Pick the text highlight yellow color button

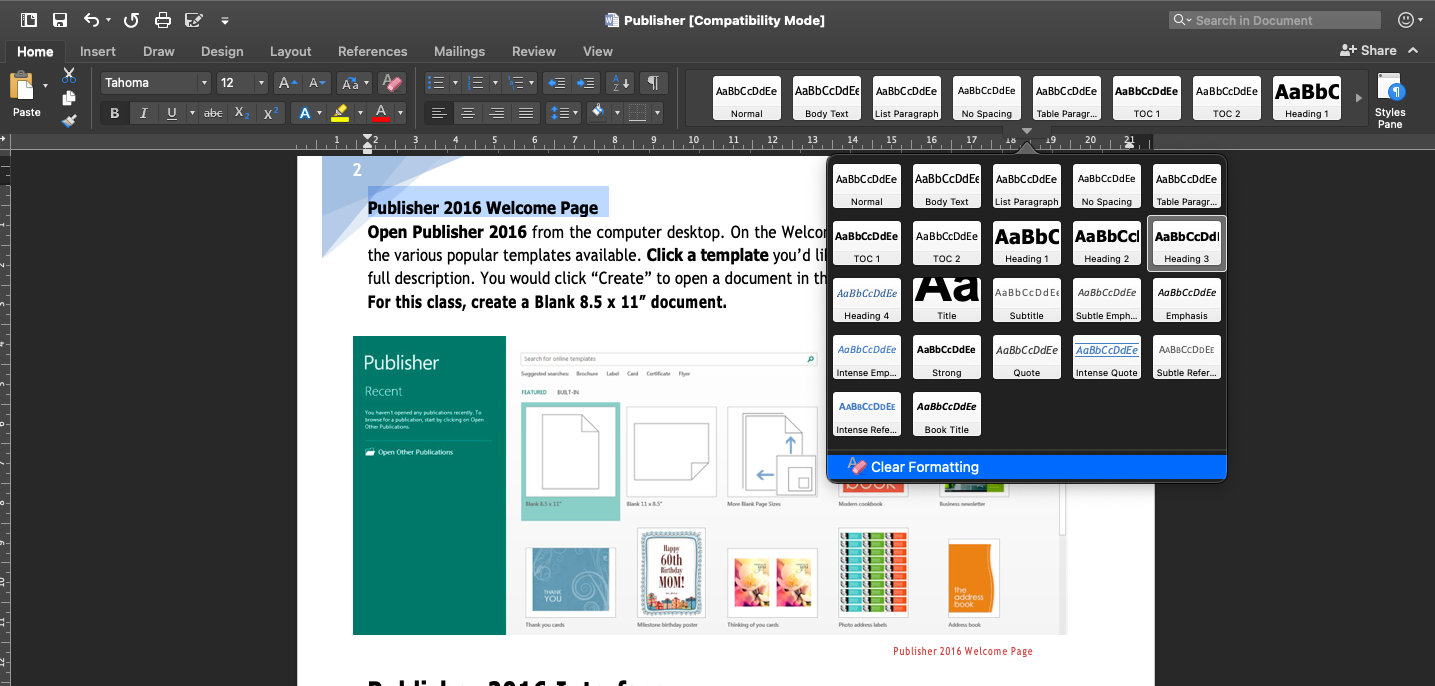[340, 113]
